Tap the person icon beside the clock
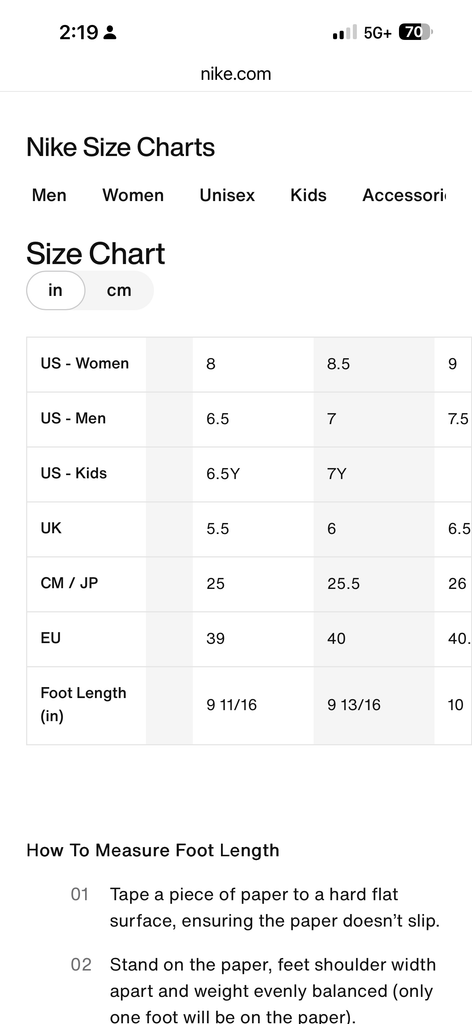The height and width of the screenshot is (1024, 472). (110, 33)
